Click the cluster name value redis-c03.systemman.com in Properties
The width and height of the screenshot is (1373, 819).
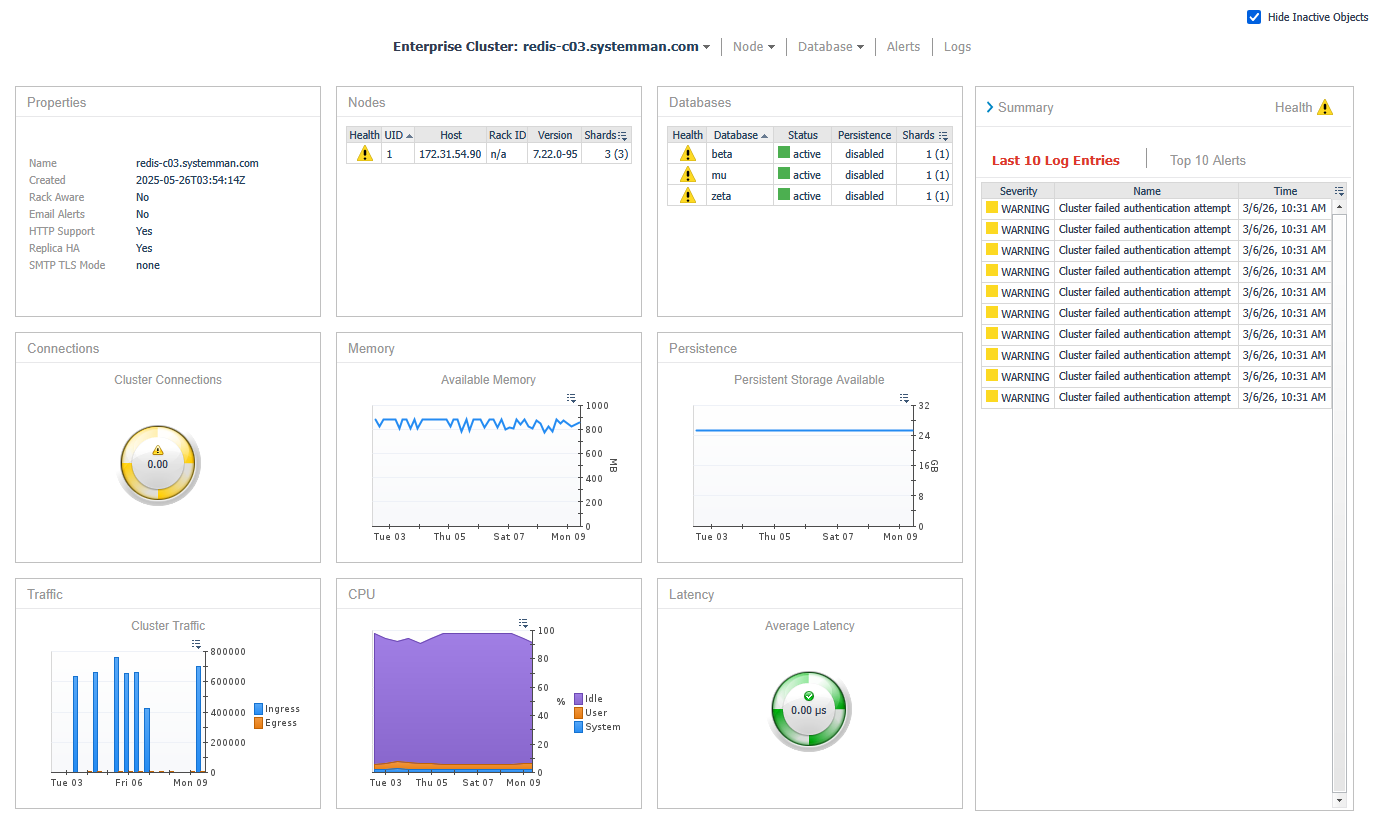197,163
